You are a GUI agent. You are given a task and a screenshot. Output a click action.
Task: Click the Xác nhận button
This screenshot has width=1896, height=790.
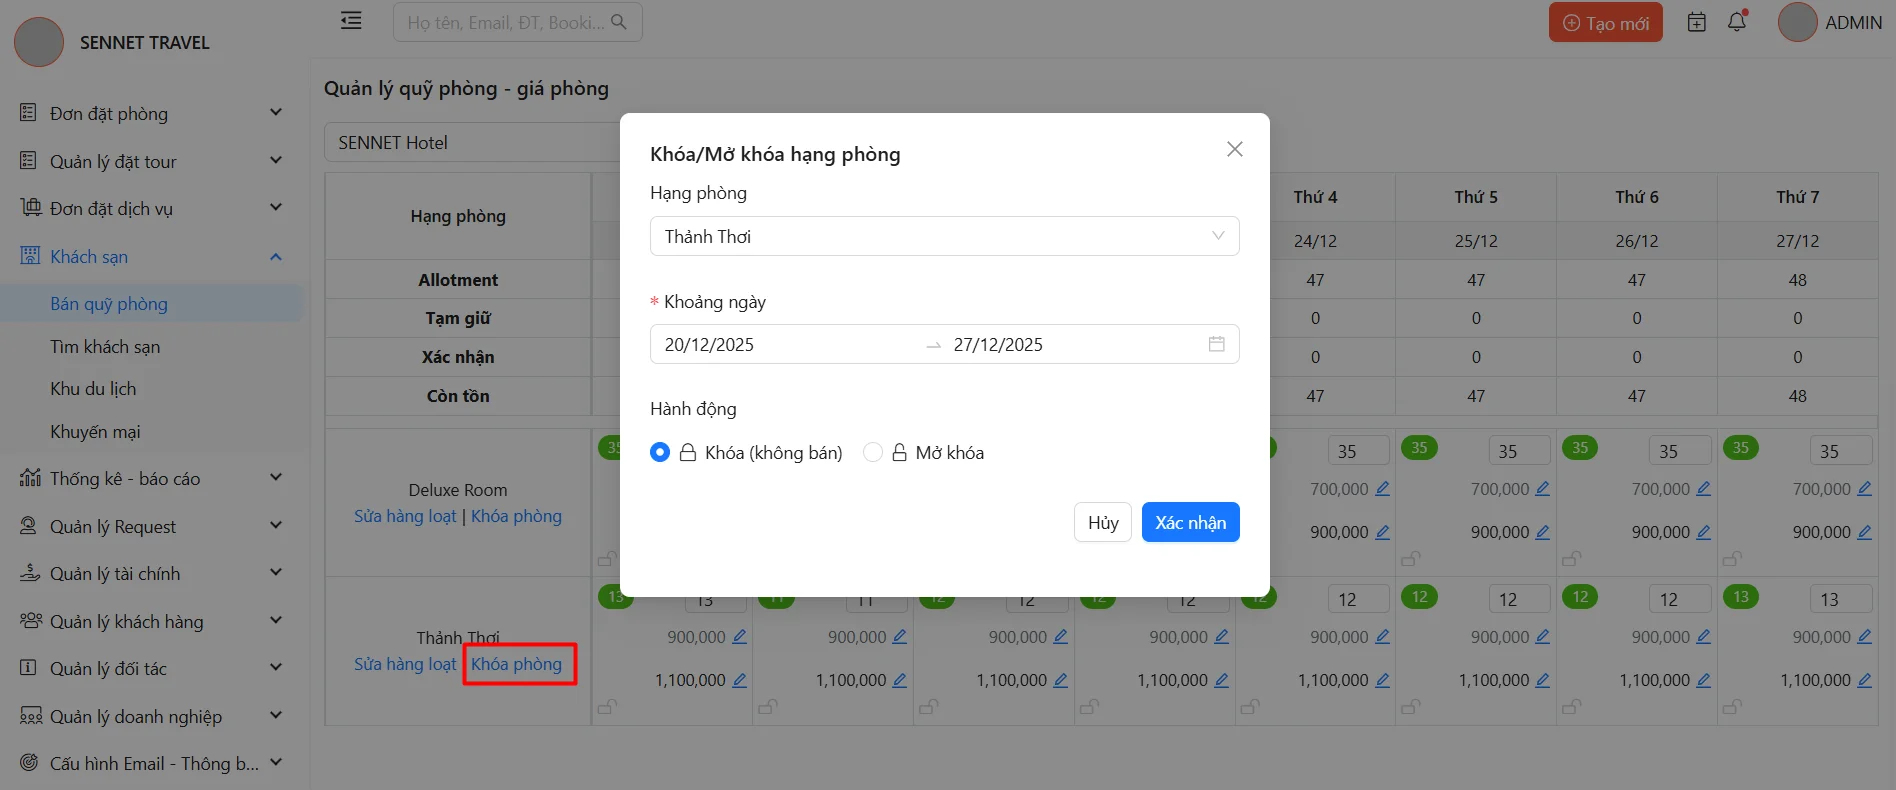tap(1190, 522)
